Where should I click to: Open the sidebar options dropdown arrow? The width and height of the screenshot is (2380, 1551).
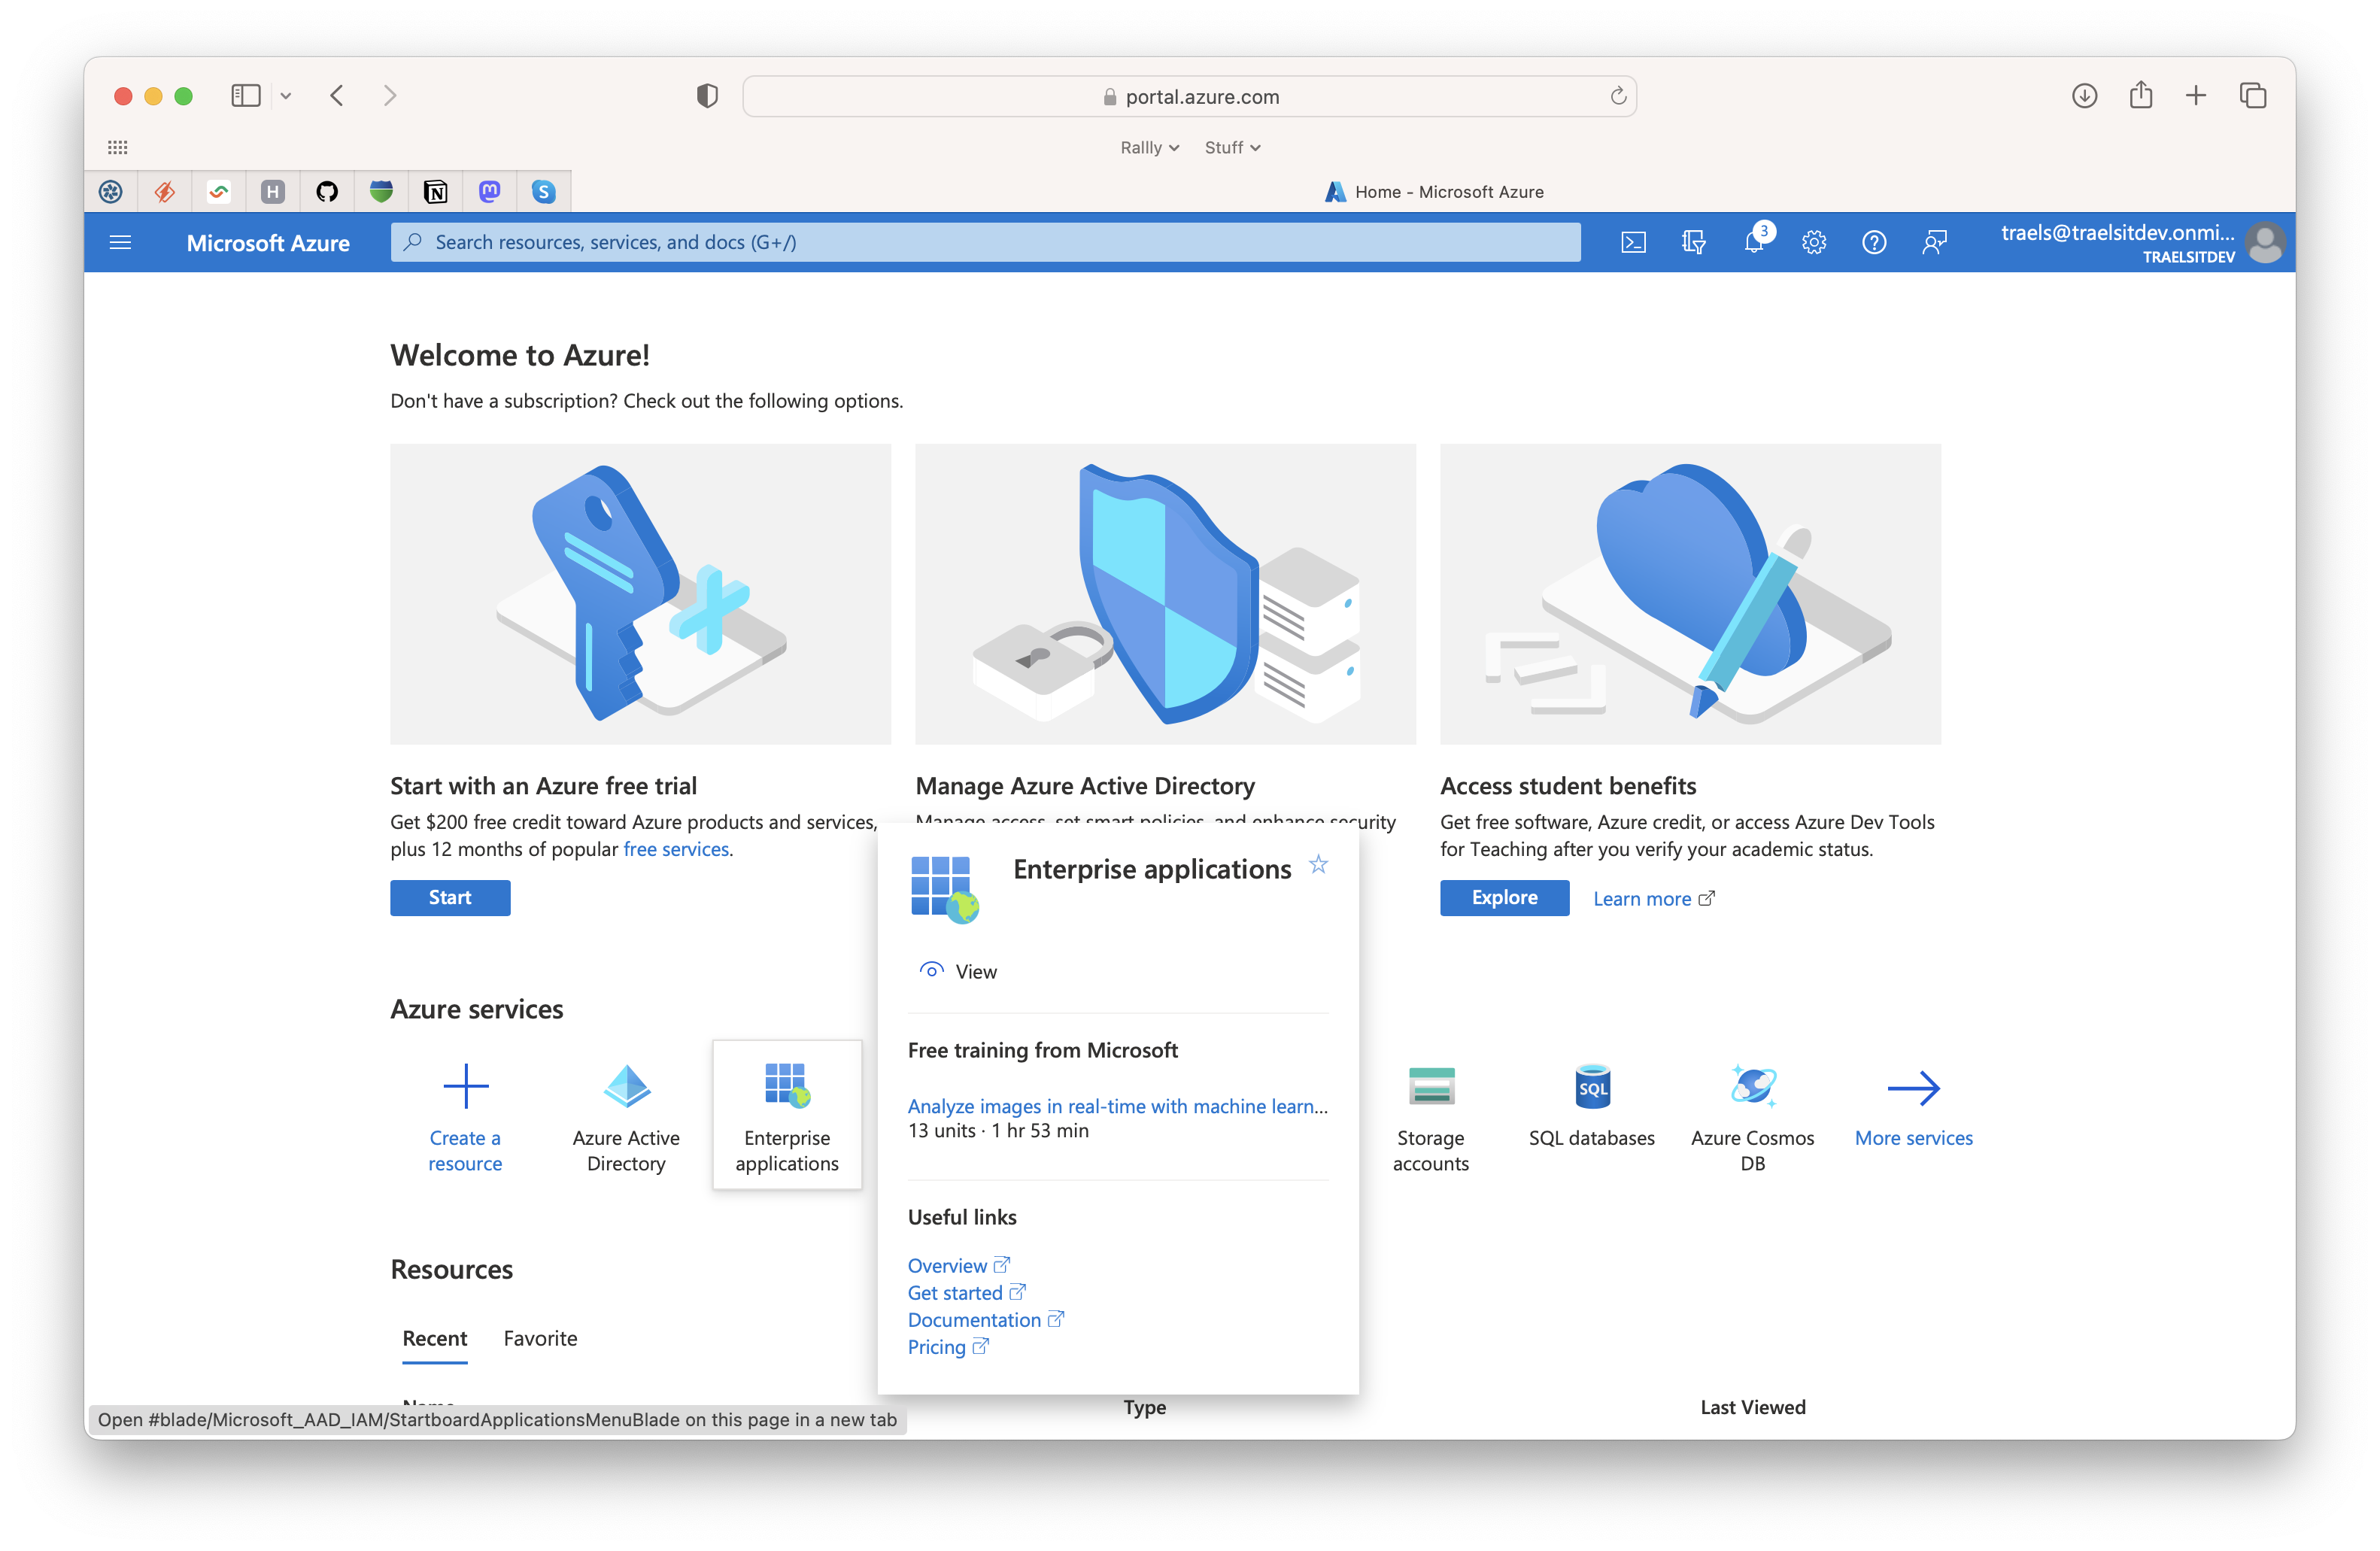pyautogui.click(x=286, y=96)
